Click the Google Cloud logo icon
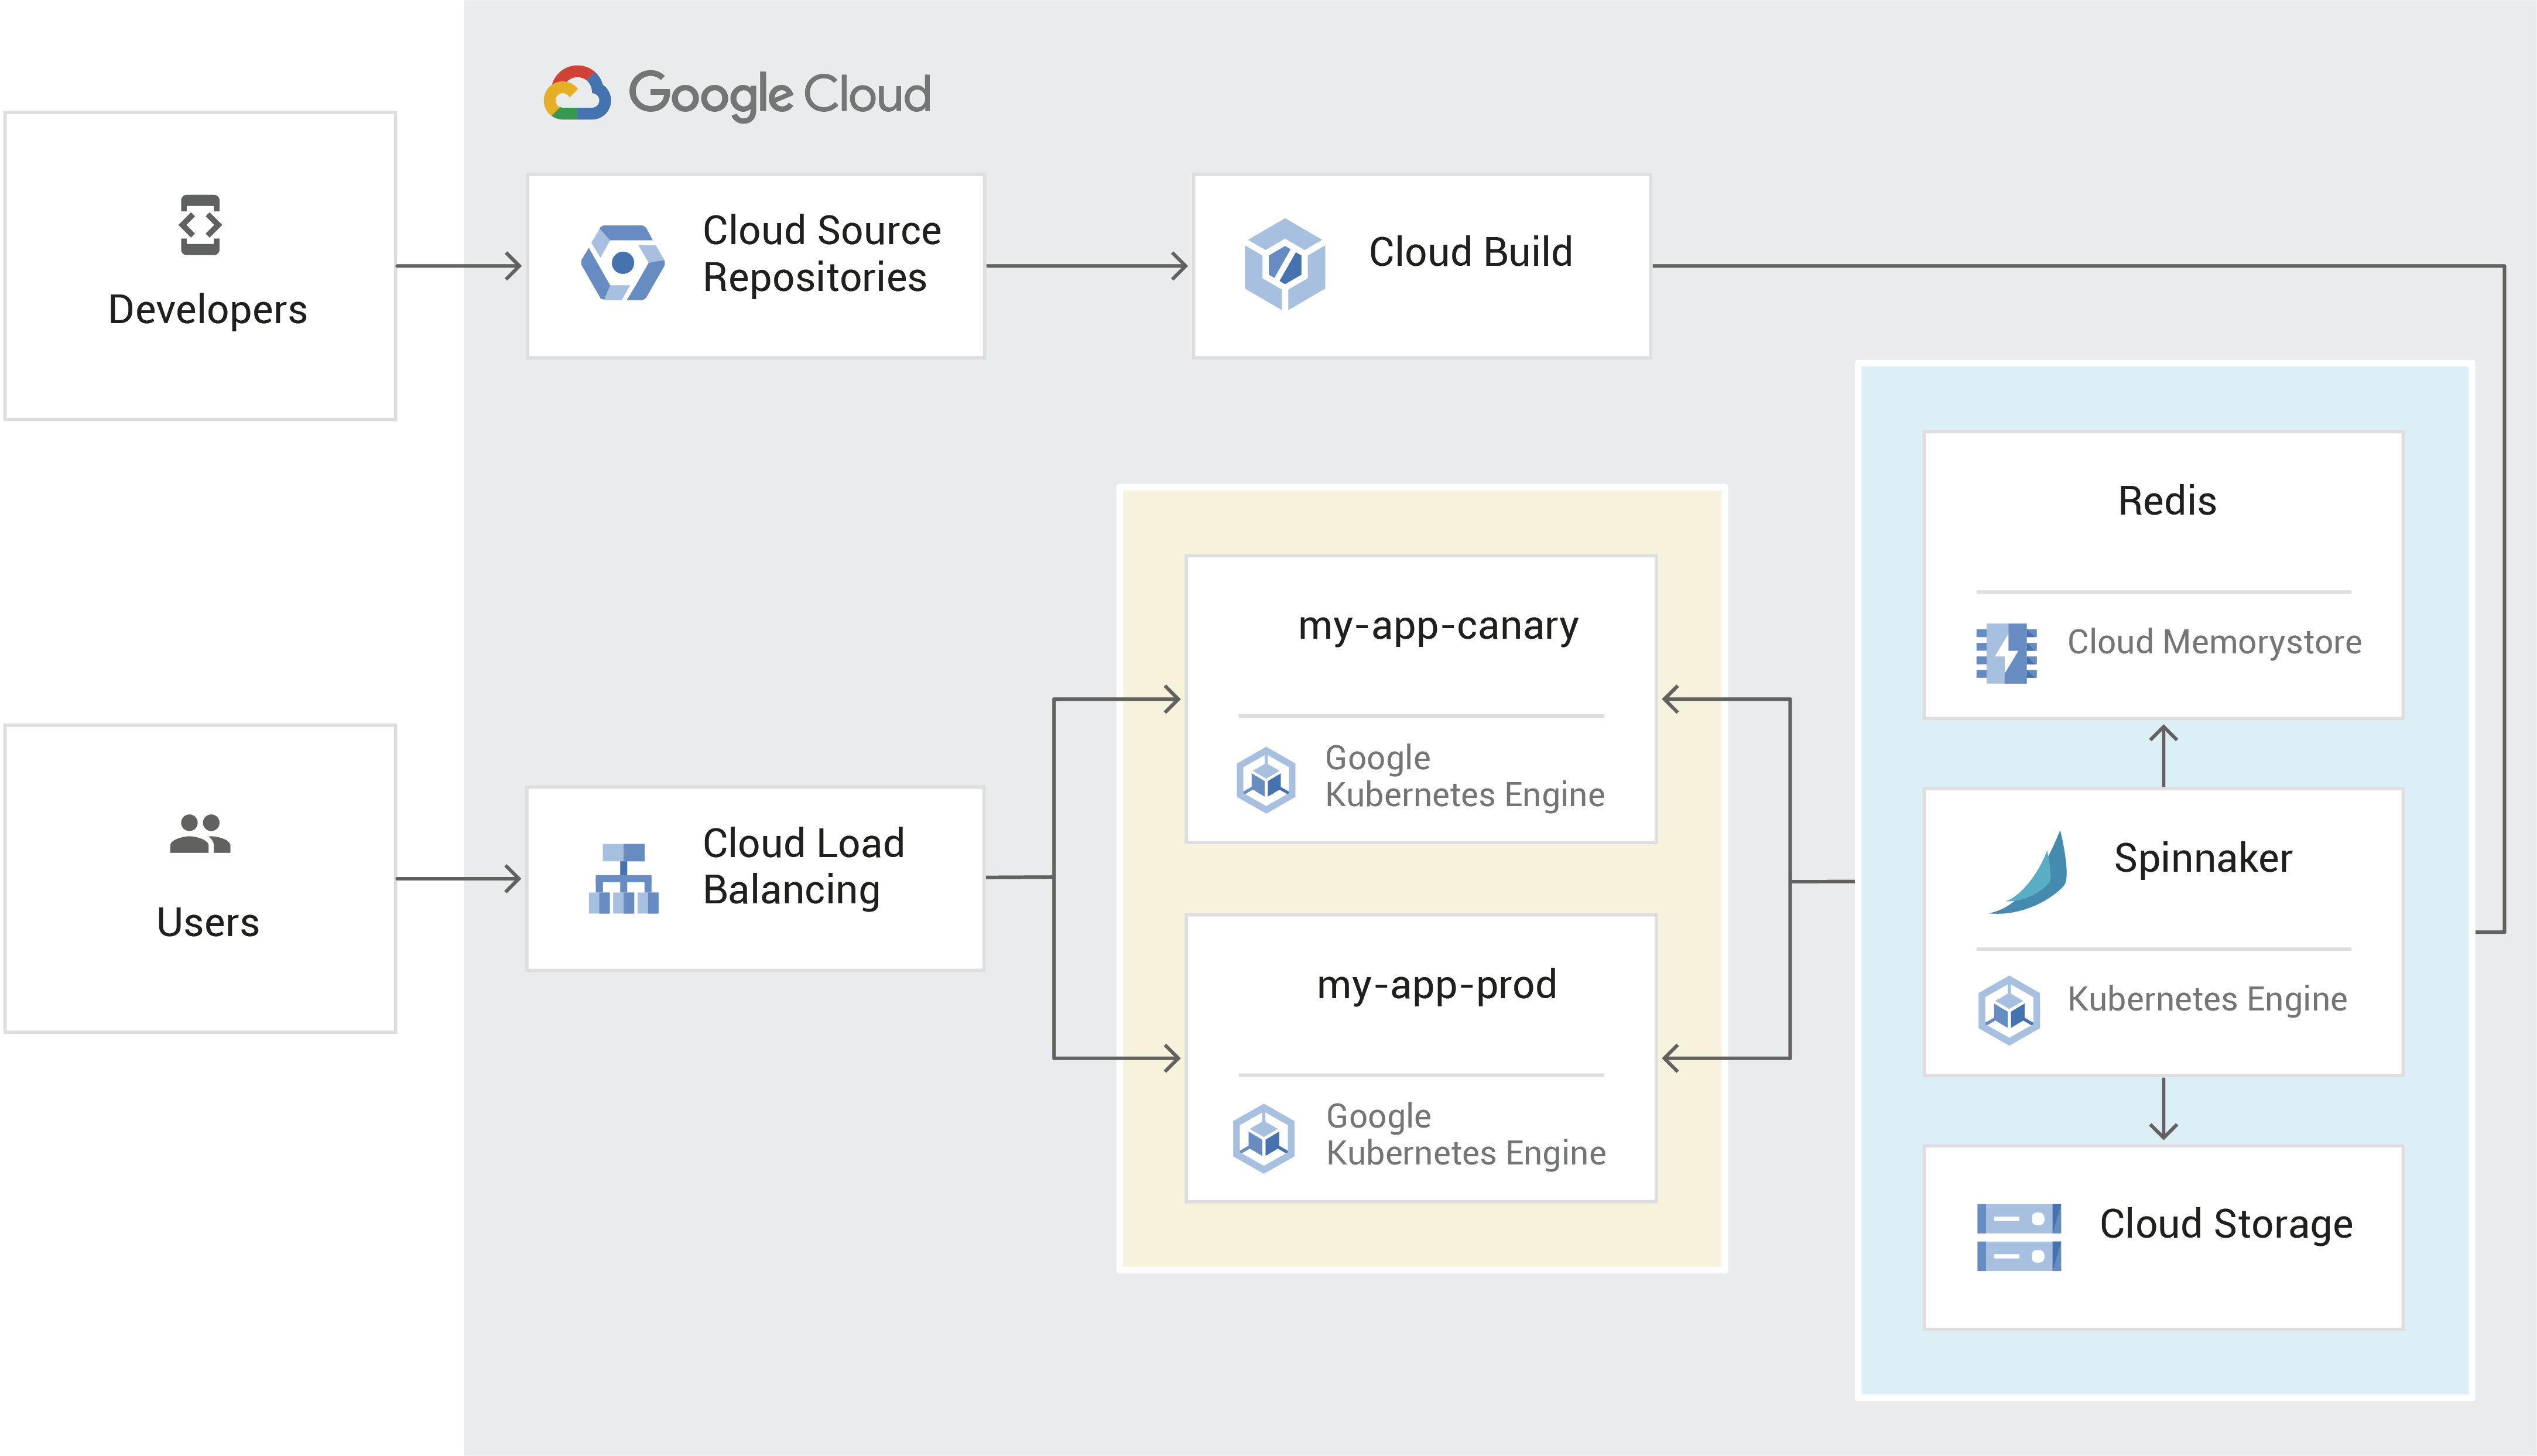The image size is (2537, 1456). click(x=577, y=94)
